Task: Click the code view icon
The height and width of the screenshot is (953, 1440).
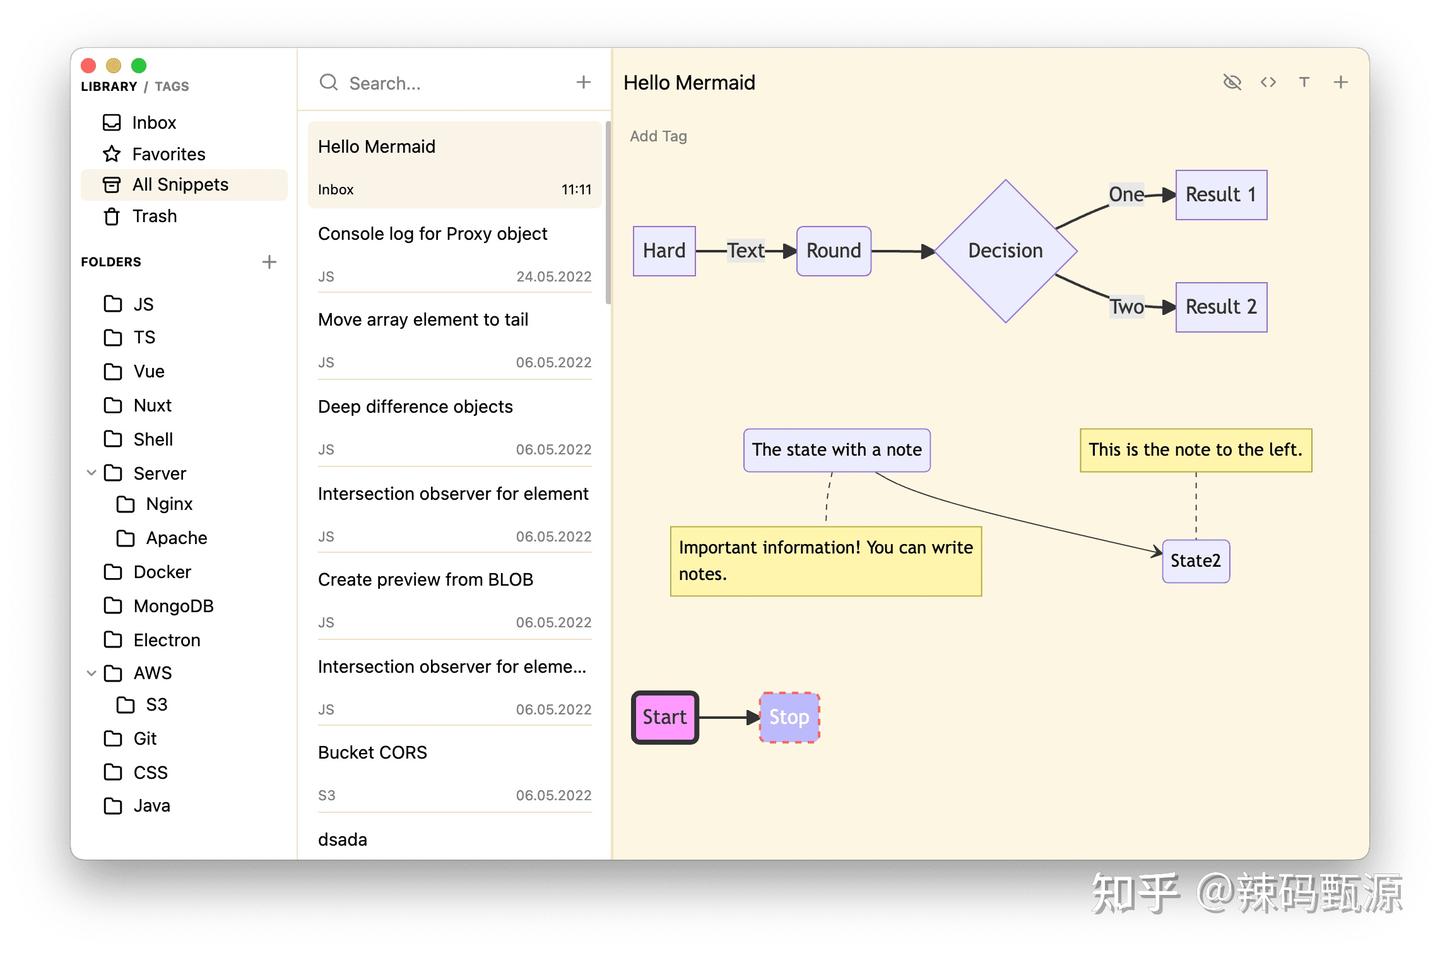Action: (x=1268, y=82)
